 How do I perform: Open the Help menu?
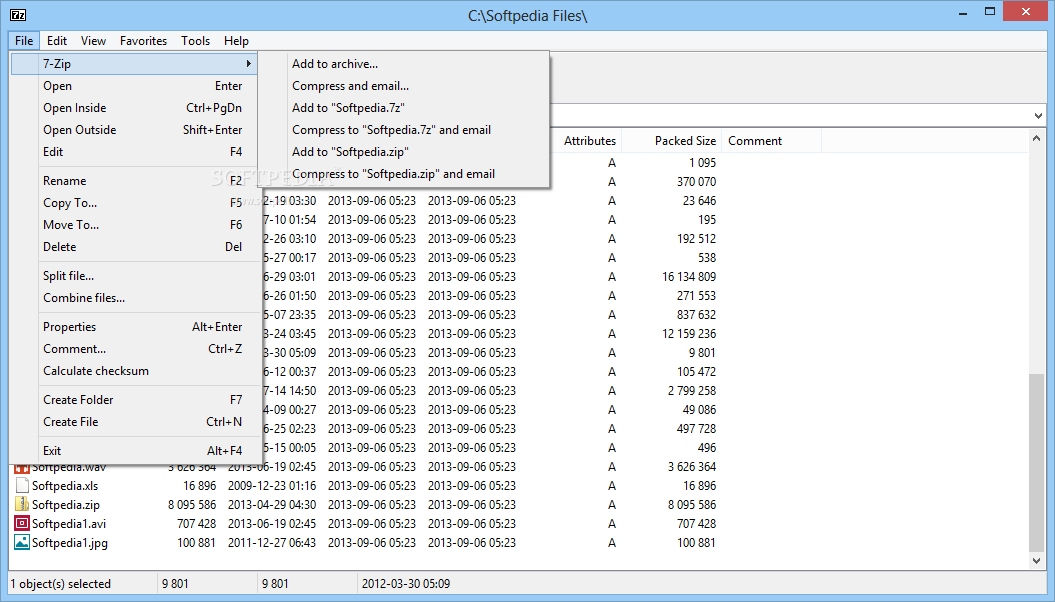pyautogui.click(x=236, y=40)
